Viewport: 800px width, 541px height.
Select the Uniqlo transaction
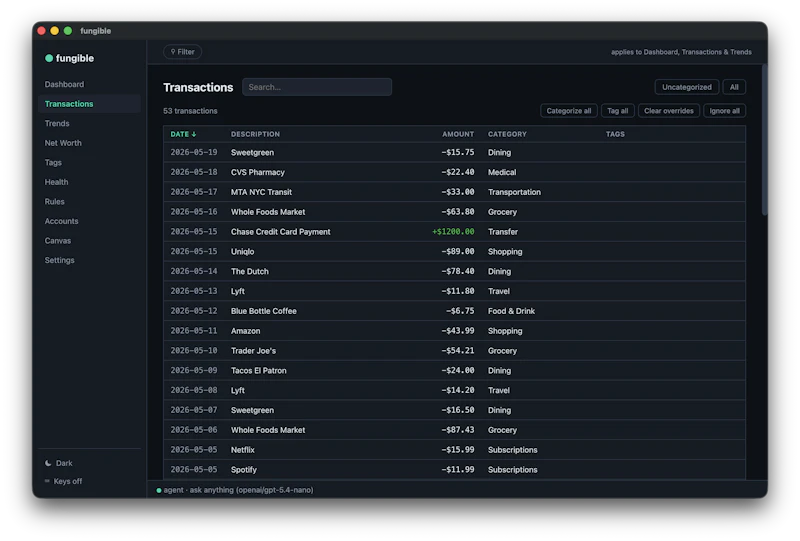point(454,252)
